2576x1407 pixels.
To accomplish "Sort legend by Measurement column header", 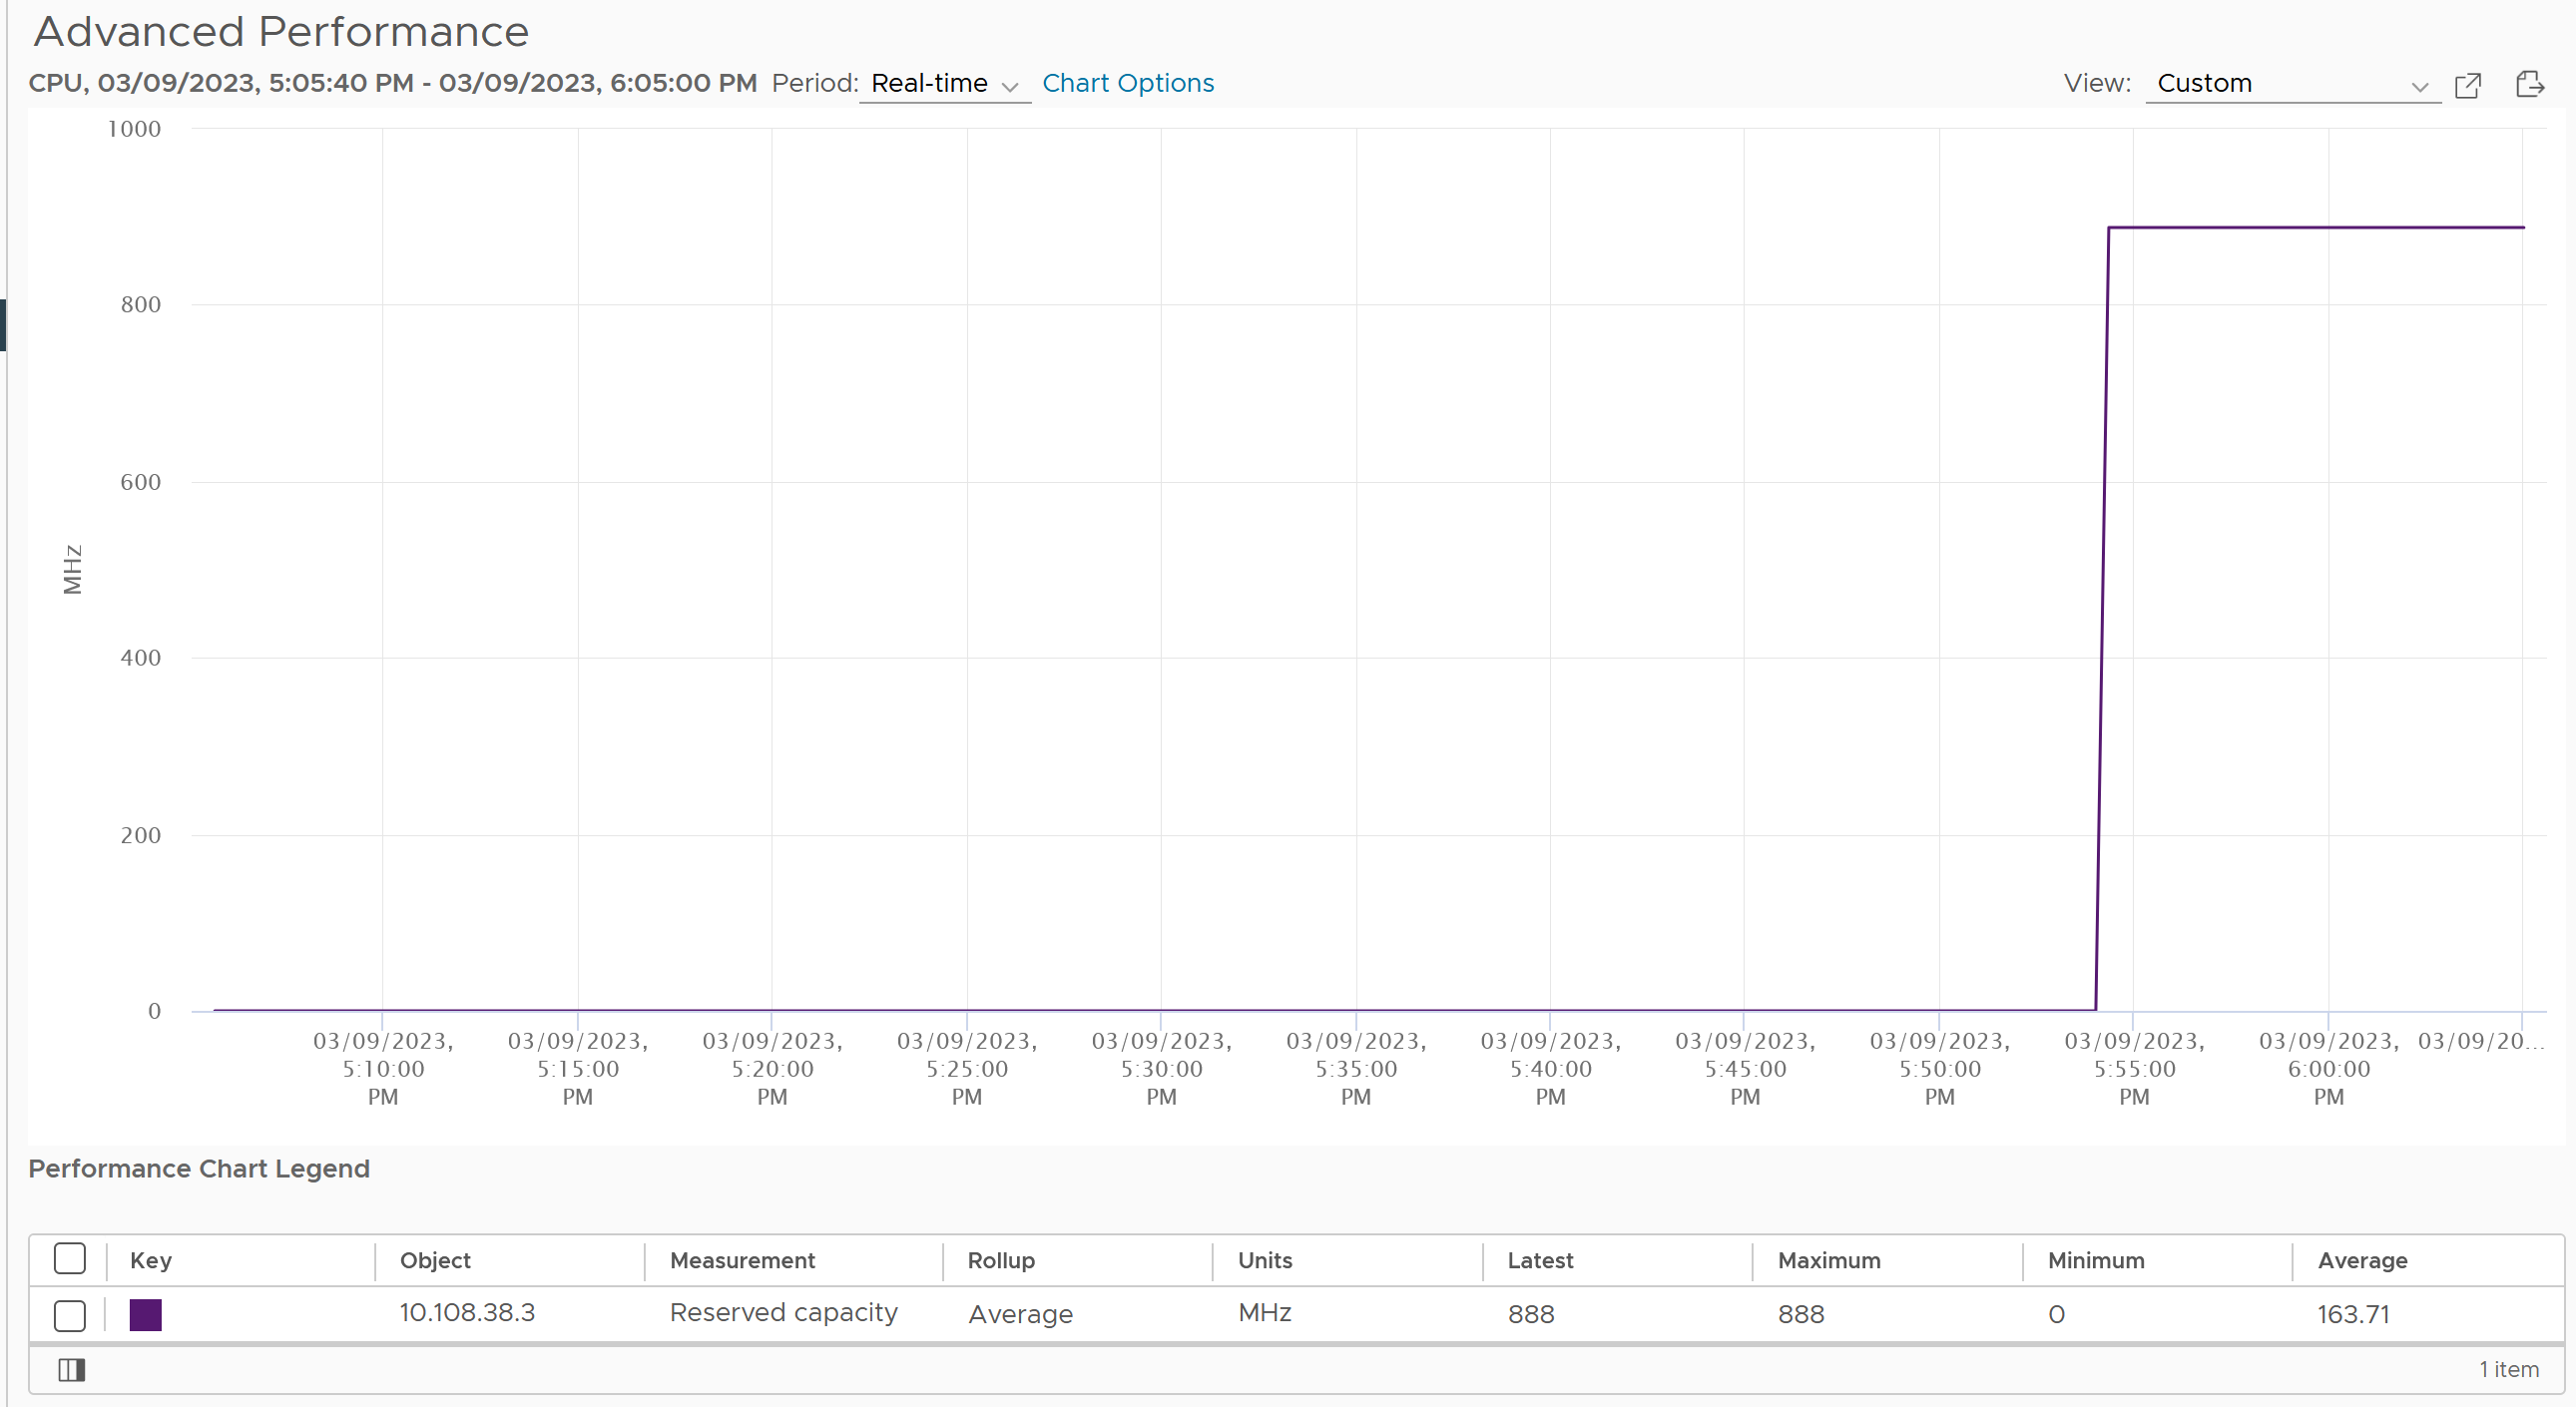I will coord(742,1260).
